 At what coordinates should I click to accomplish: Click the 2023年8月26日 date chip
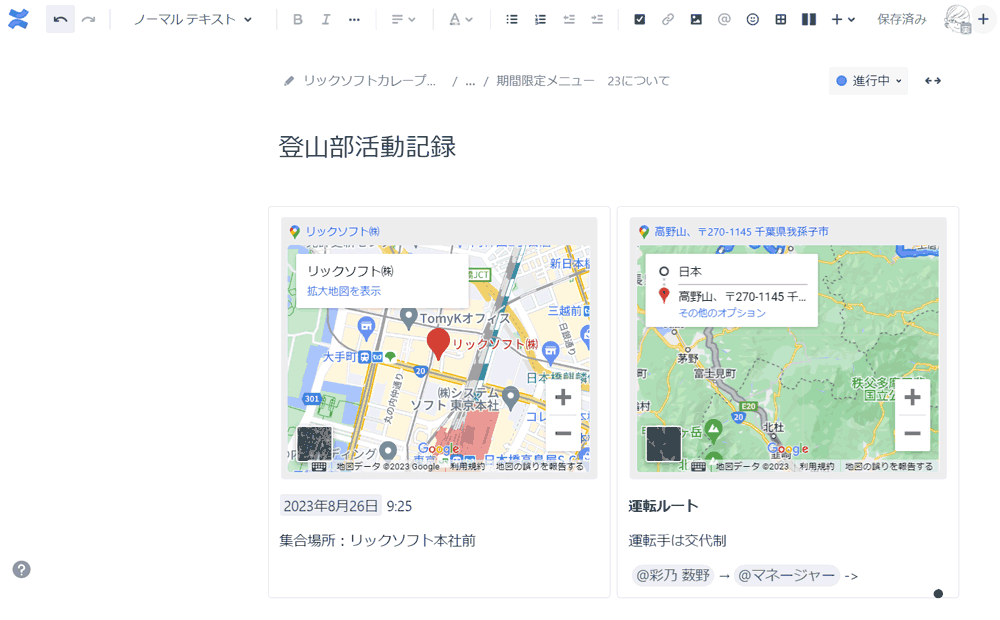pos(331,506)
